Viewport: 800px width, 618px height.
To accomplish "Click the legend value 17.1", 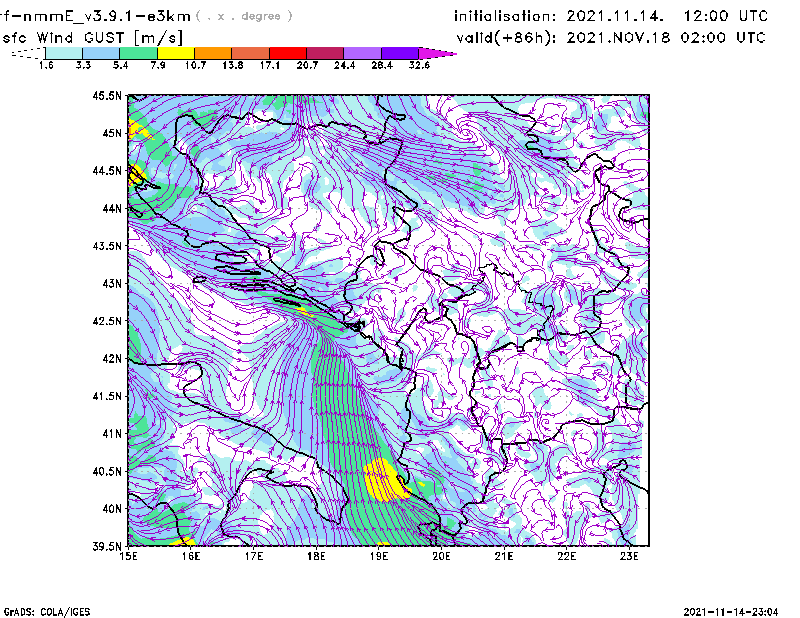I will click(x=270, y=65).
